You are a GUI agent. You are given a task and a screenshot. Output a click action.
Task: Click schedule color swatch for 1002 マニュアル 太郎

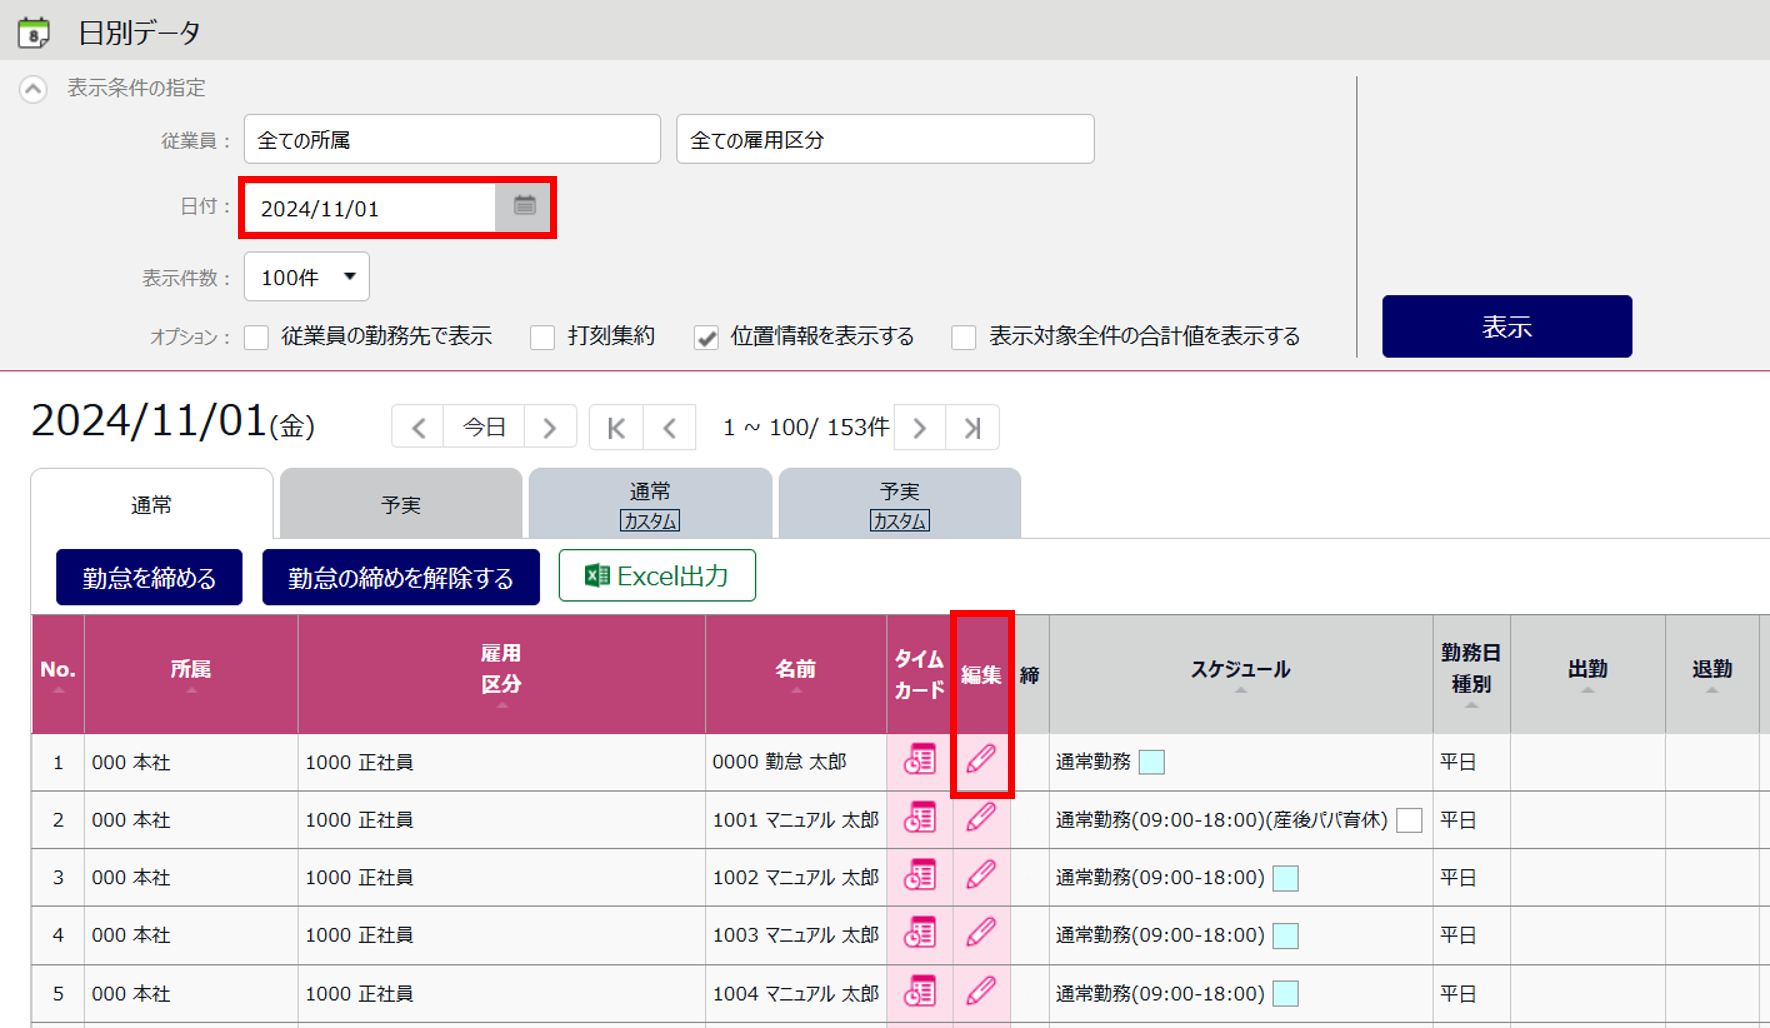coord(1286,878)
